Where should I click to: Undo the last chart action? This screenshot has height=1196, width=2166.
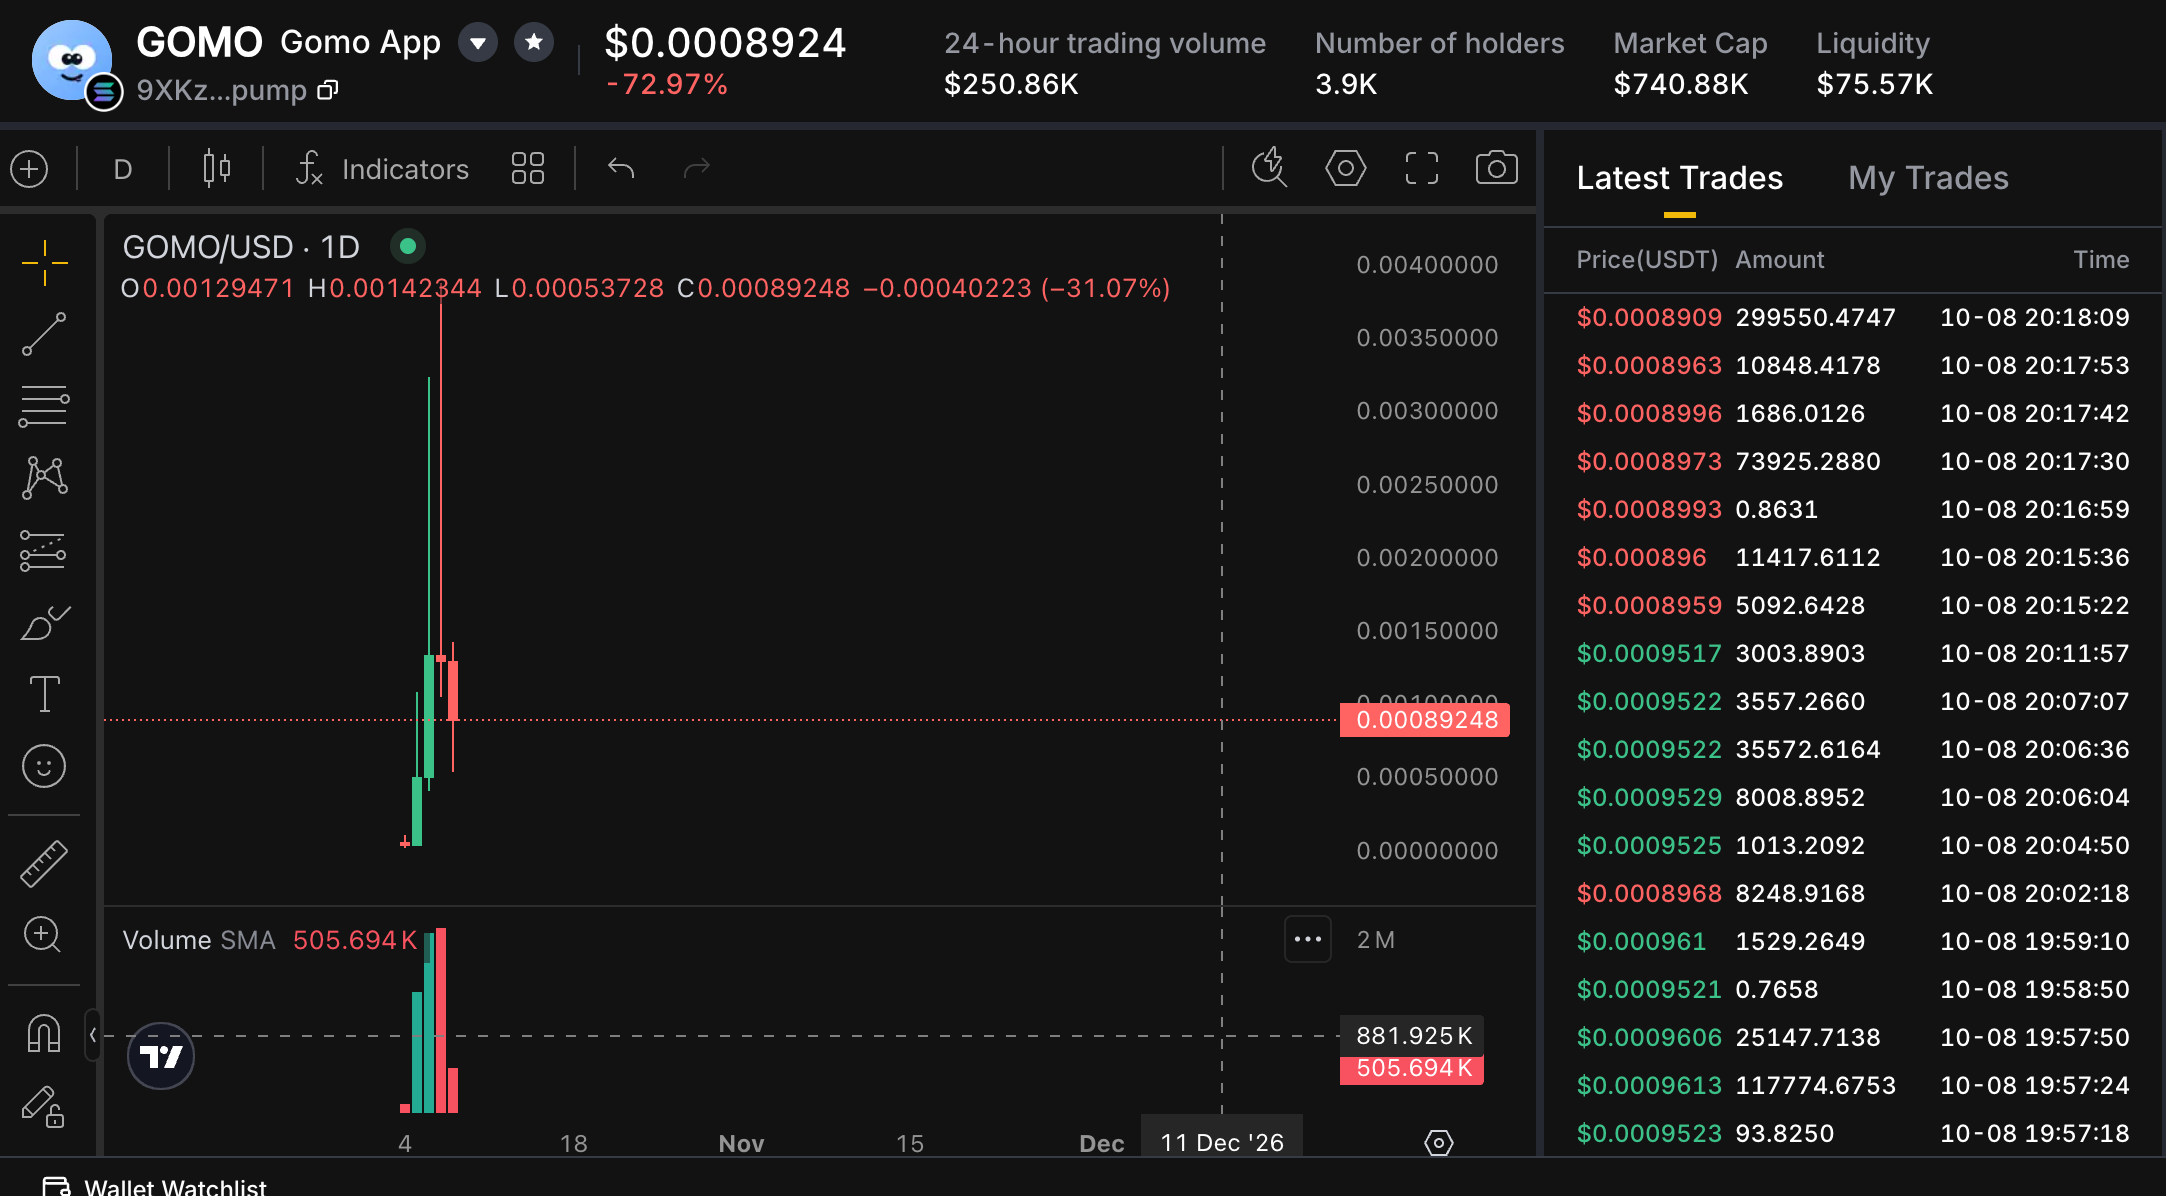point(621,168)
